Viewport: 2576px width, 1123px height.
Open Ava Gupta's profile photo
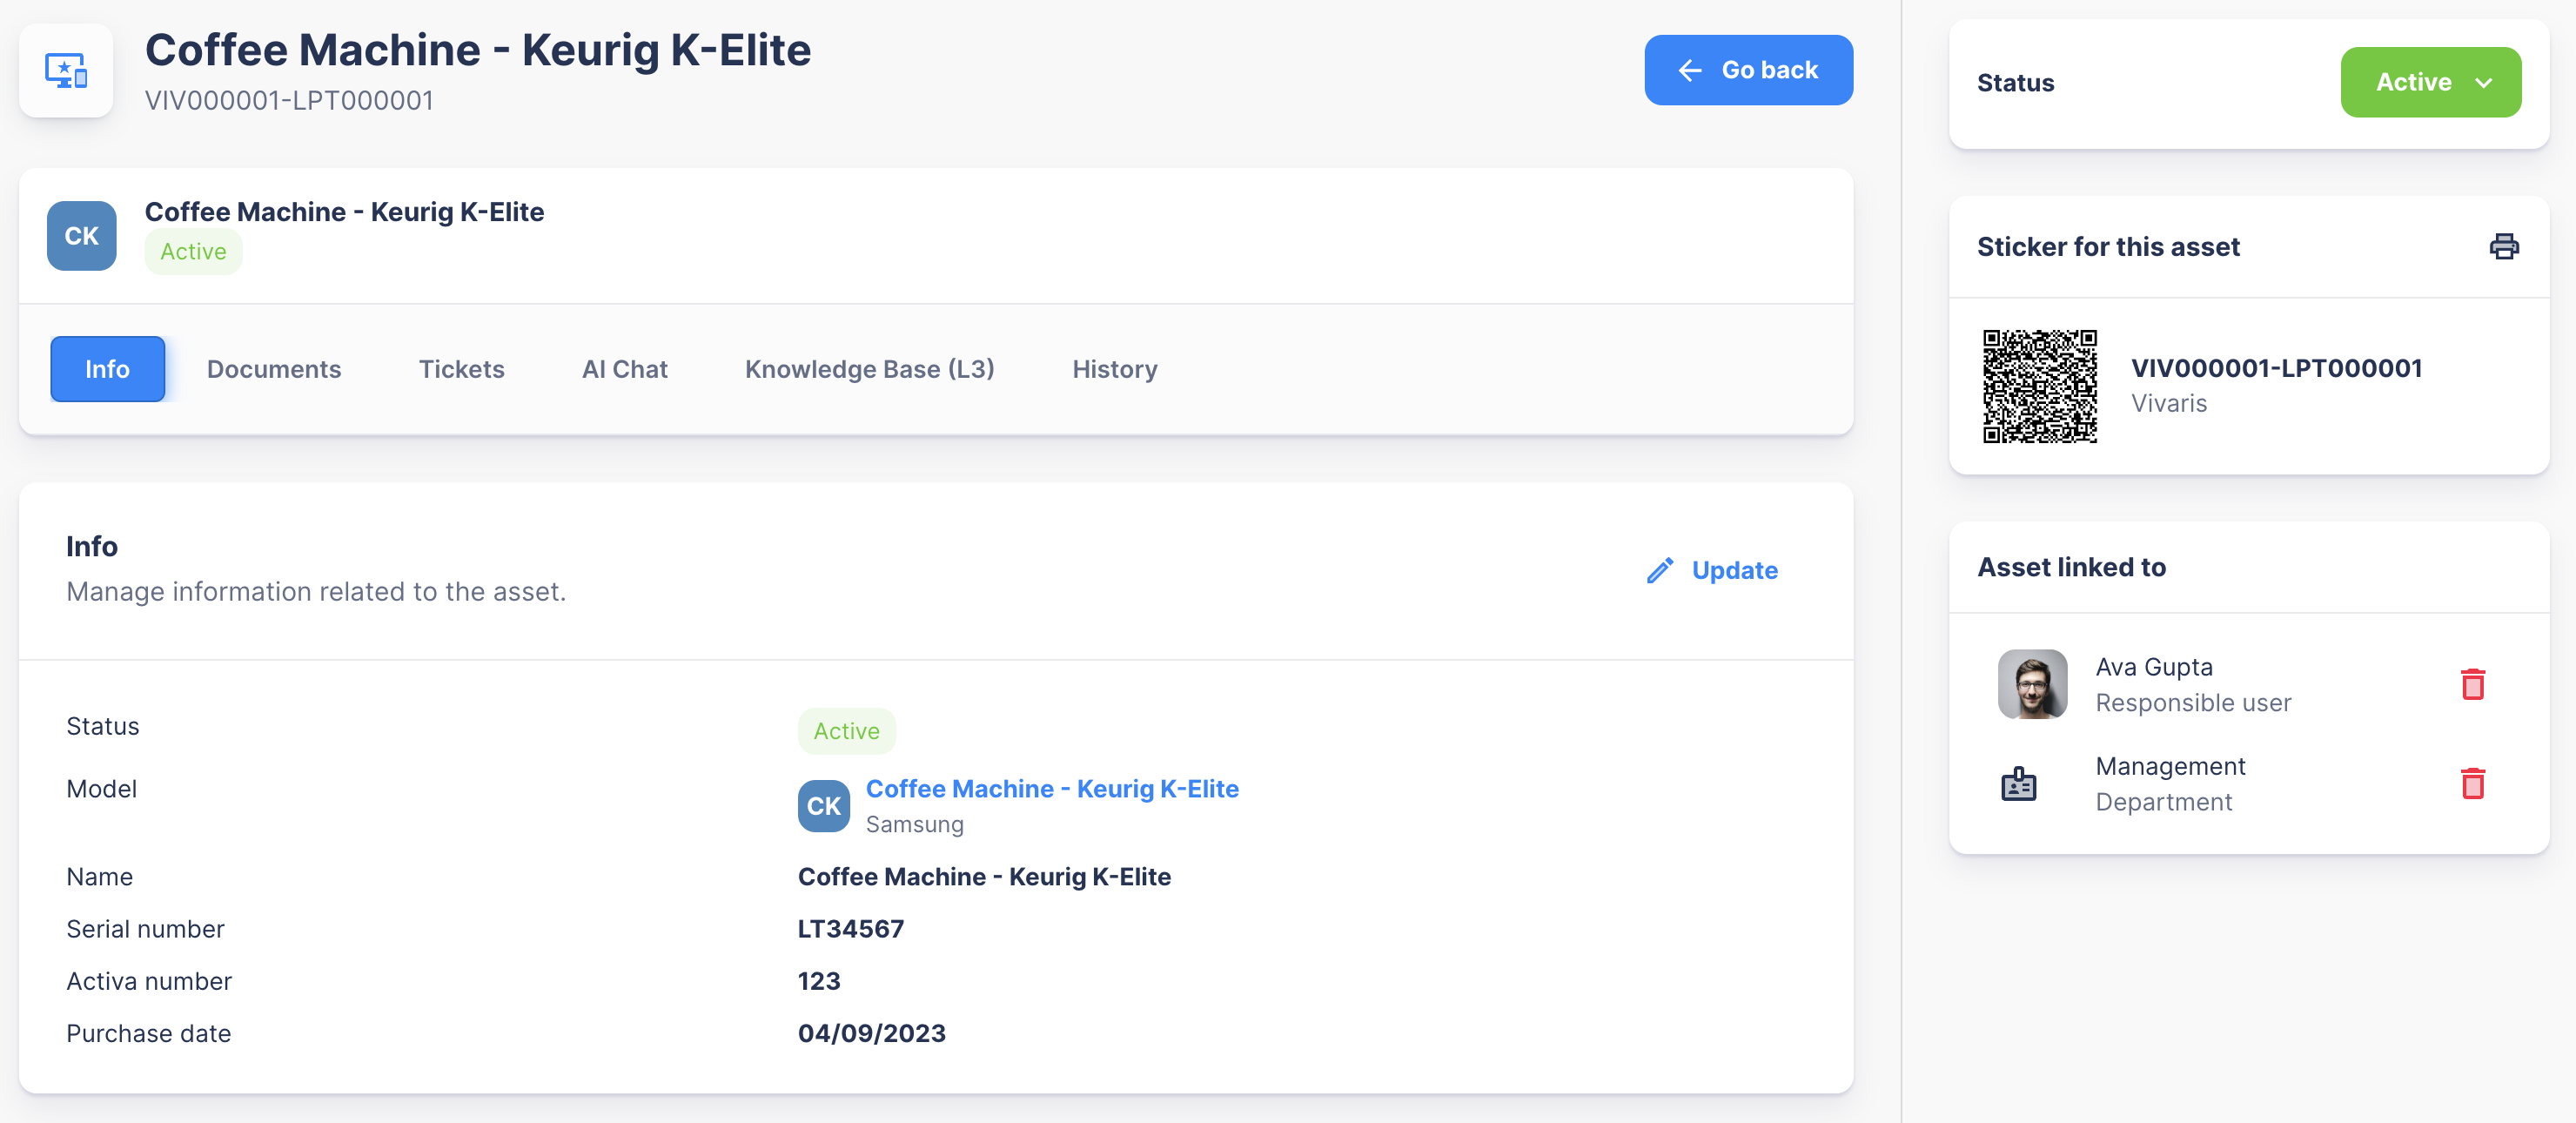[x=2032, y=684]
